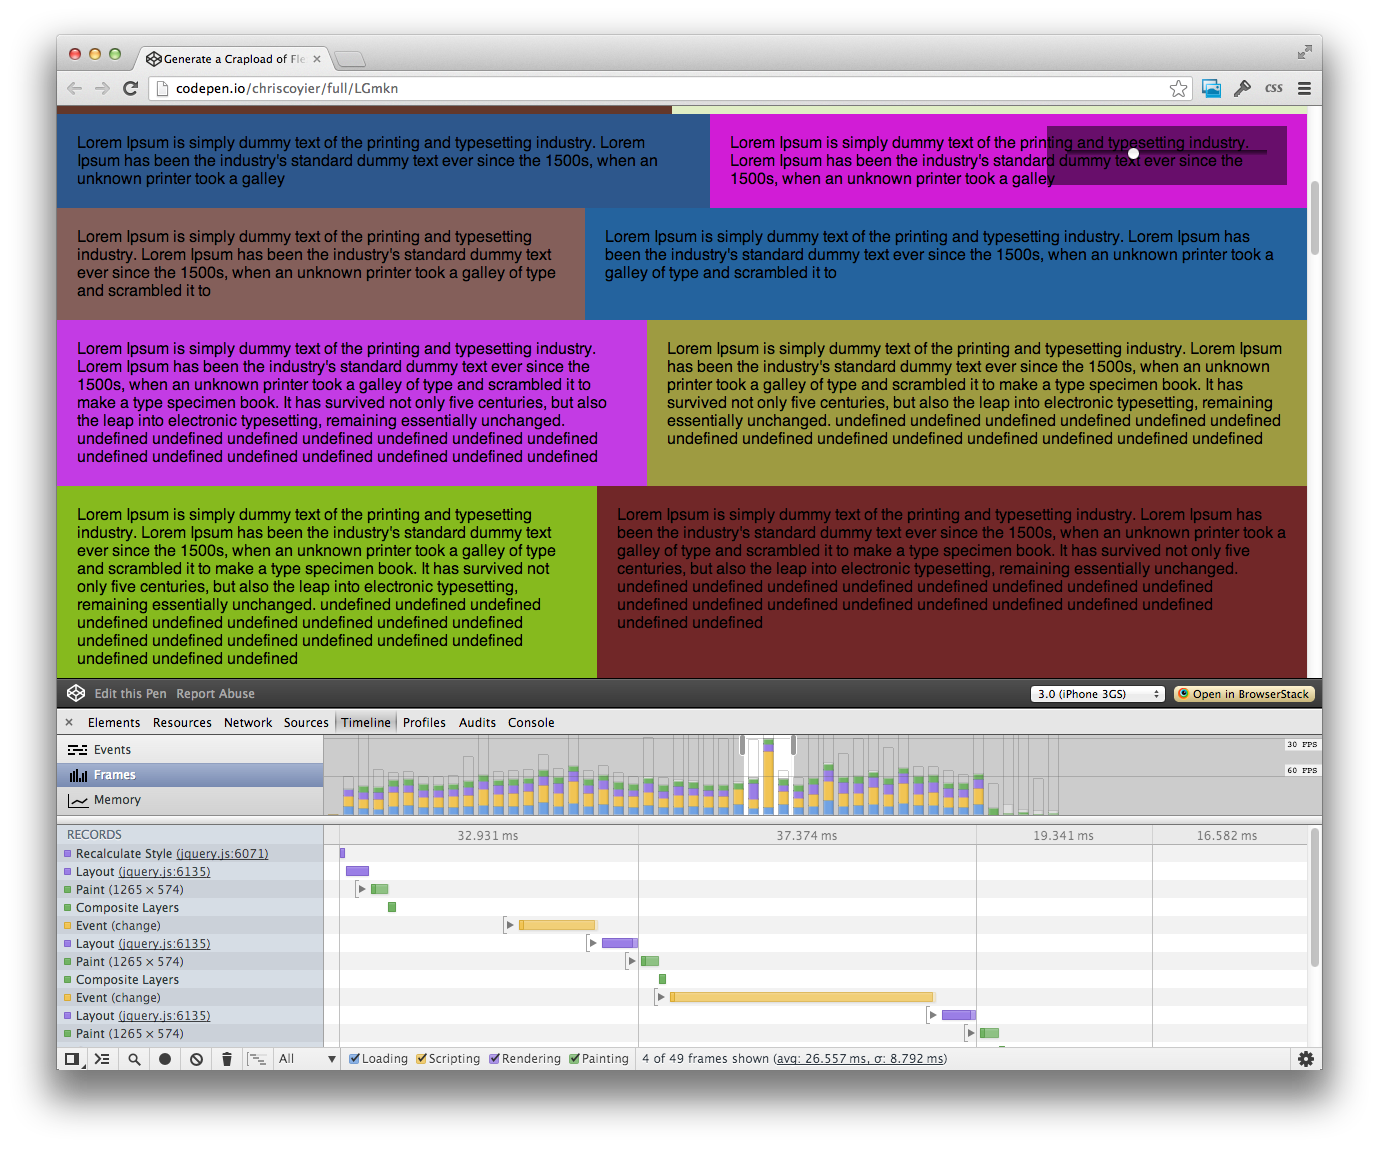
Task: Click the frame average statistics link
Action: click(x=860, y=1058)
